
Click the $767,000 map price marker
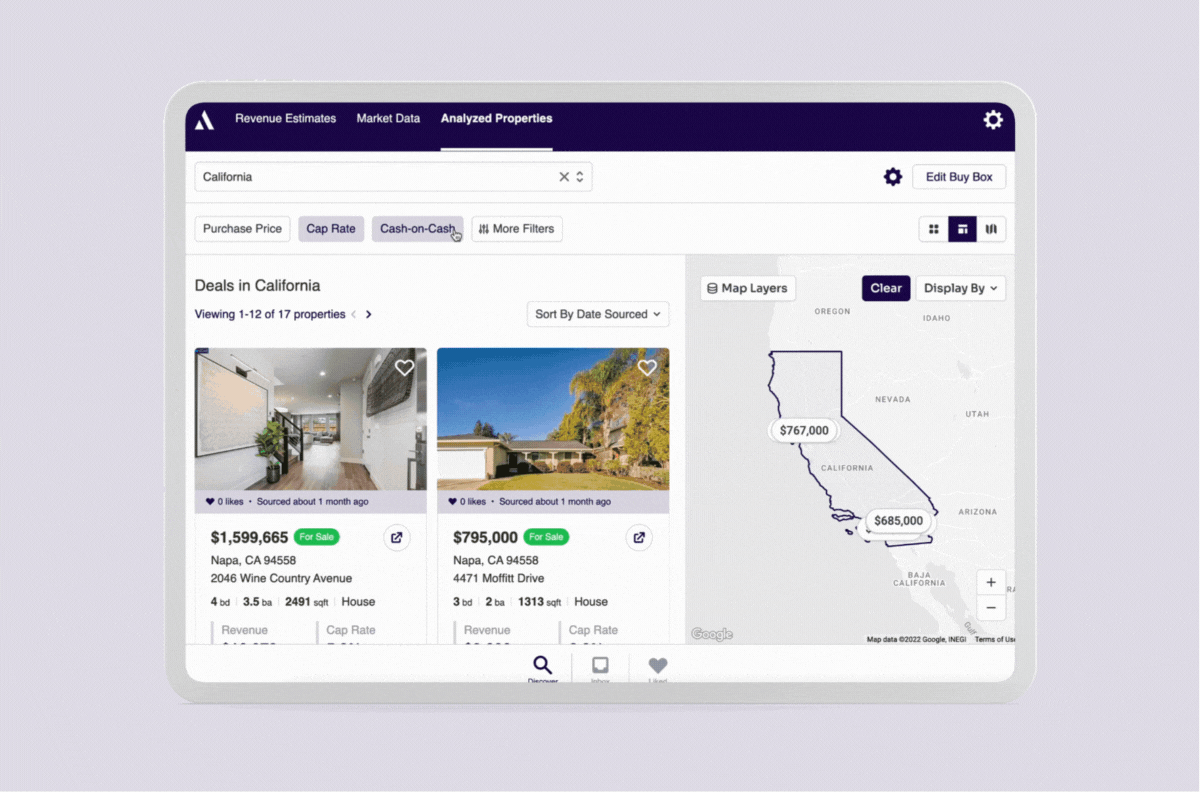click(804, 431)
